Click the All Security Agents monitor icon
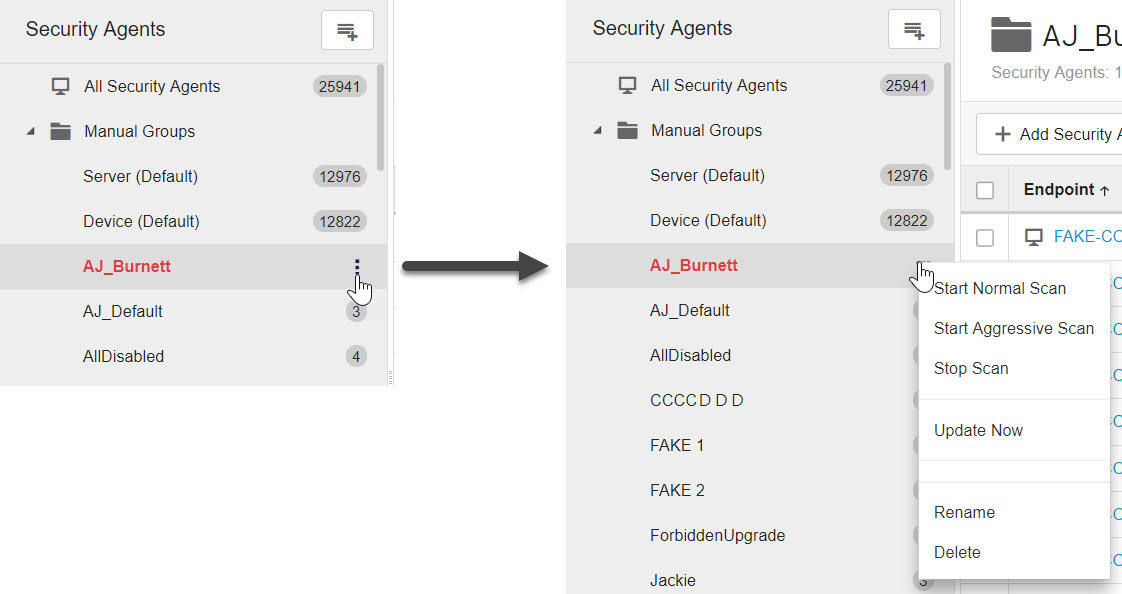The height and width of the screenshot is (594, 1122). coord(61,86)
